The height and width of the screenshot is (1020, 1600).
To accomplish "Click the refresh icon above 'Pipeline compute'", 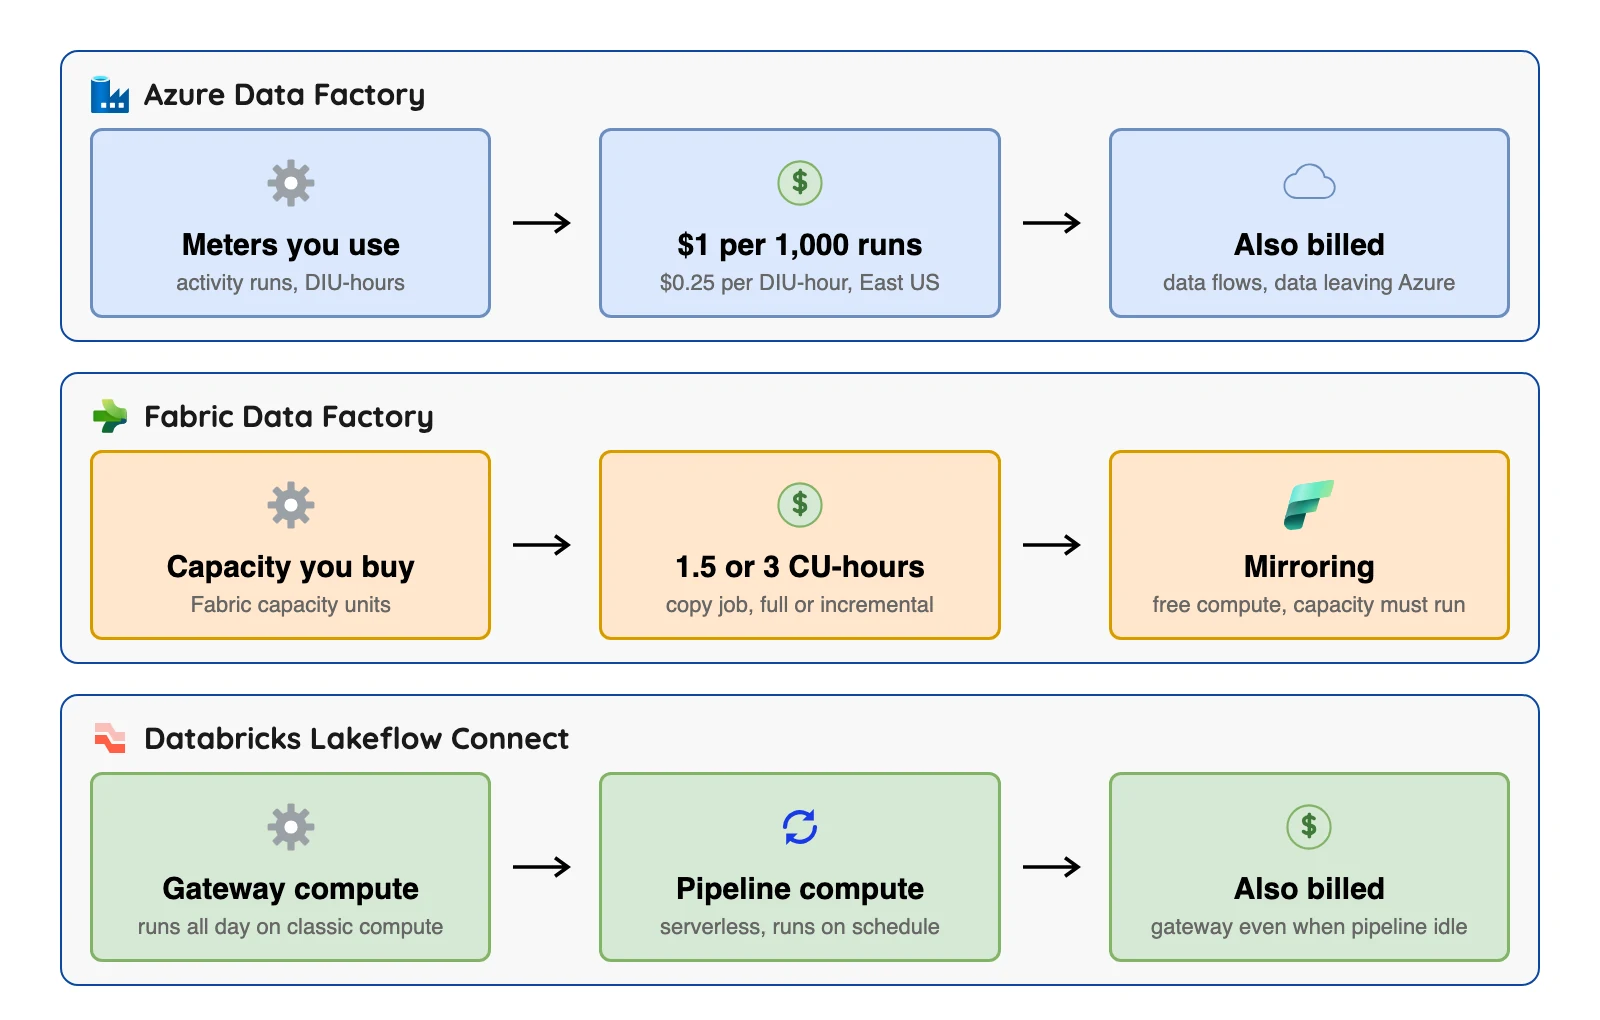I will [x=800, y=827].
